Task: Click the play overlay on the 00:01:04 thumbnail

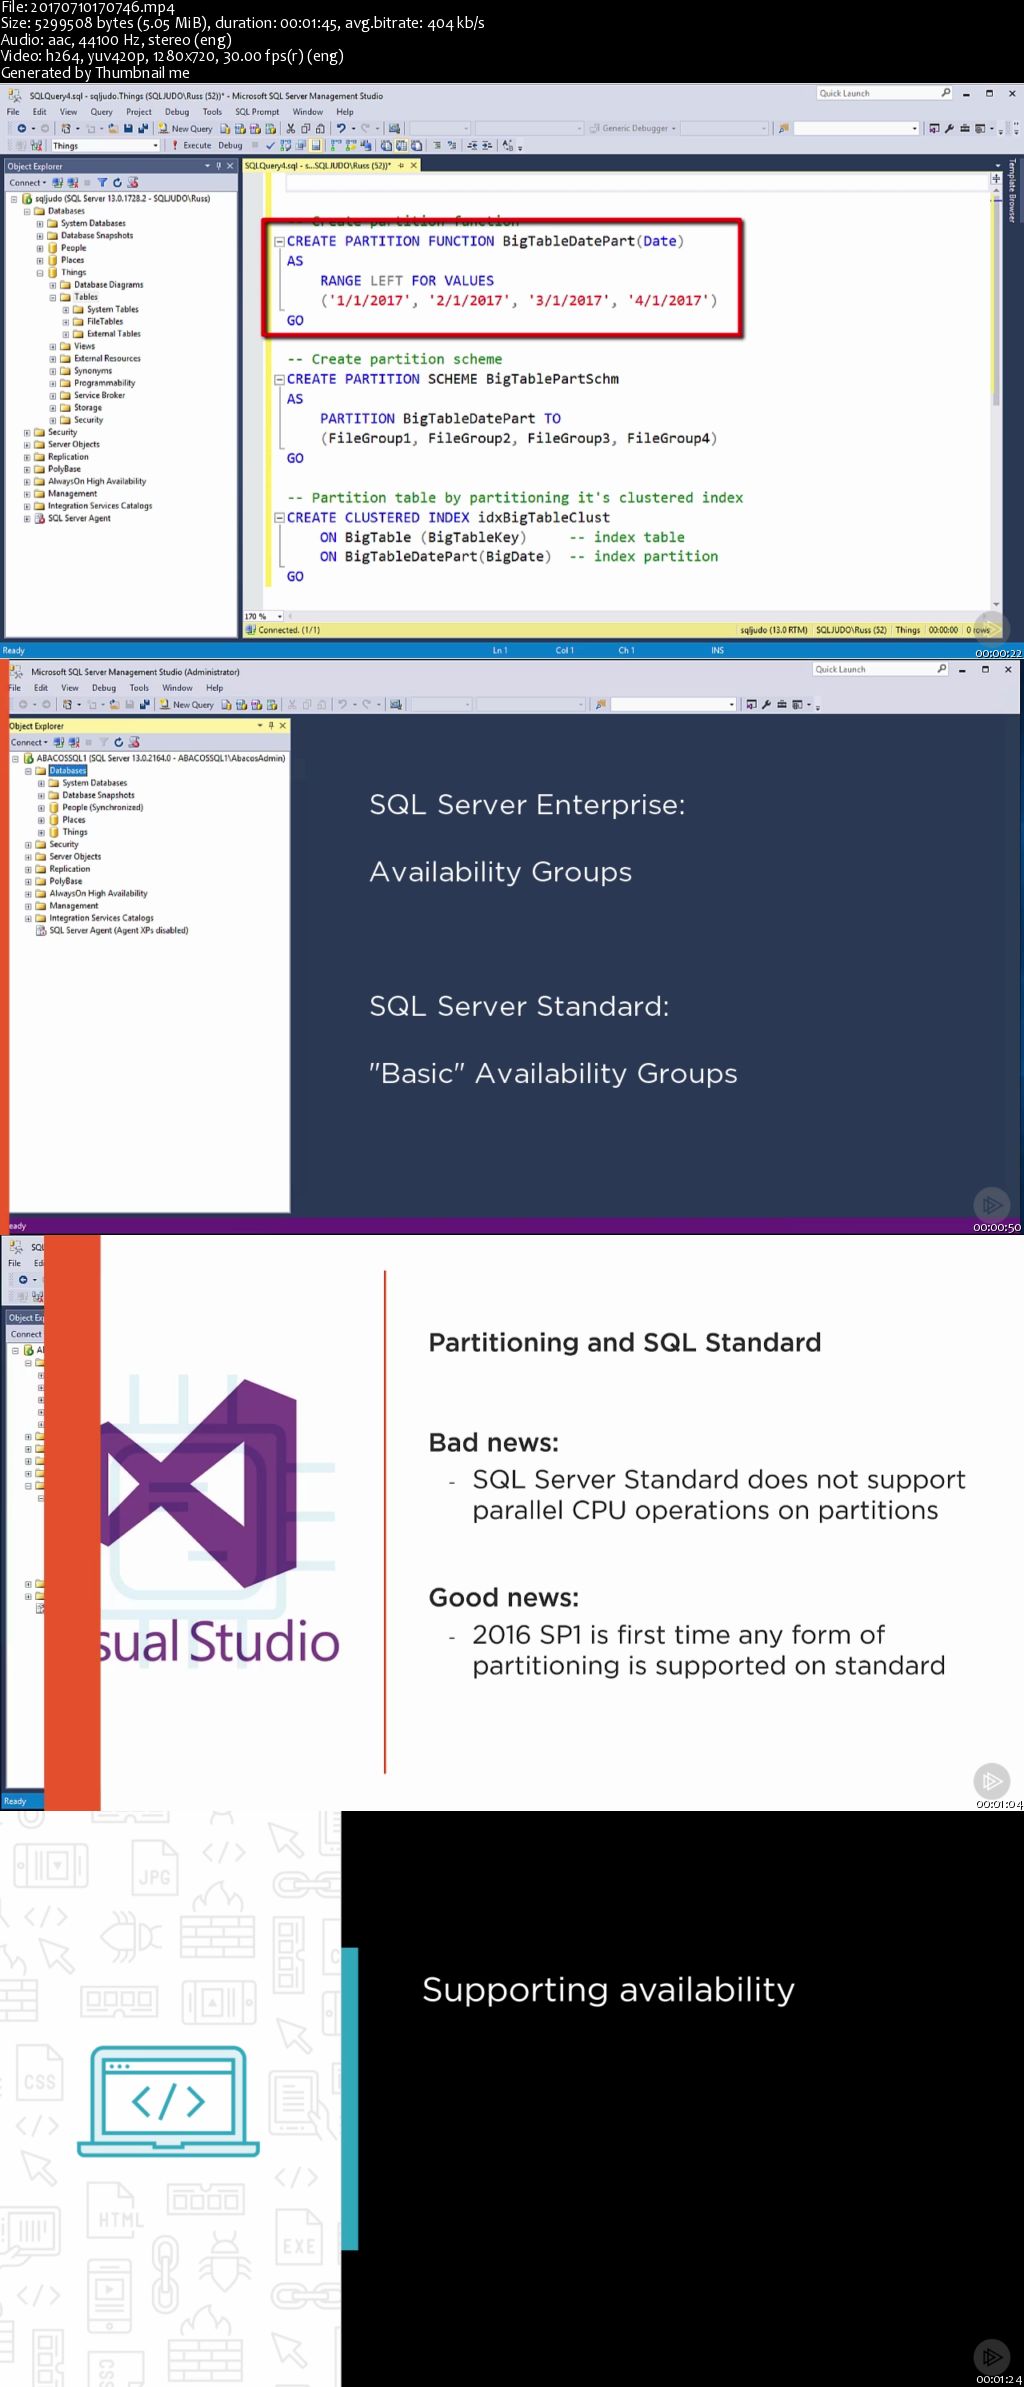Action: (x=992, y=1780)
